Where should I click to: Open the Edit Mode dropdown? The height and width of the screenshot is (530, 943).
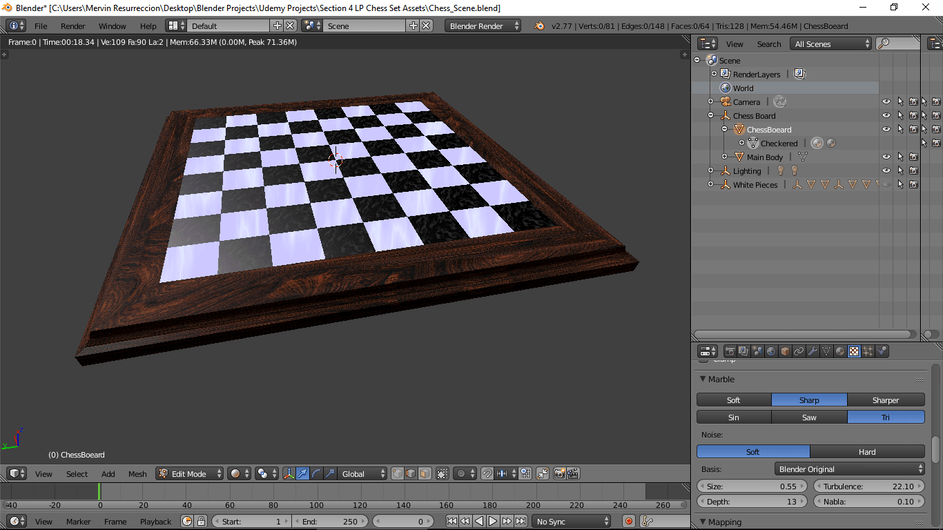point(189,474)
